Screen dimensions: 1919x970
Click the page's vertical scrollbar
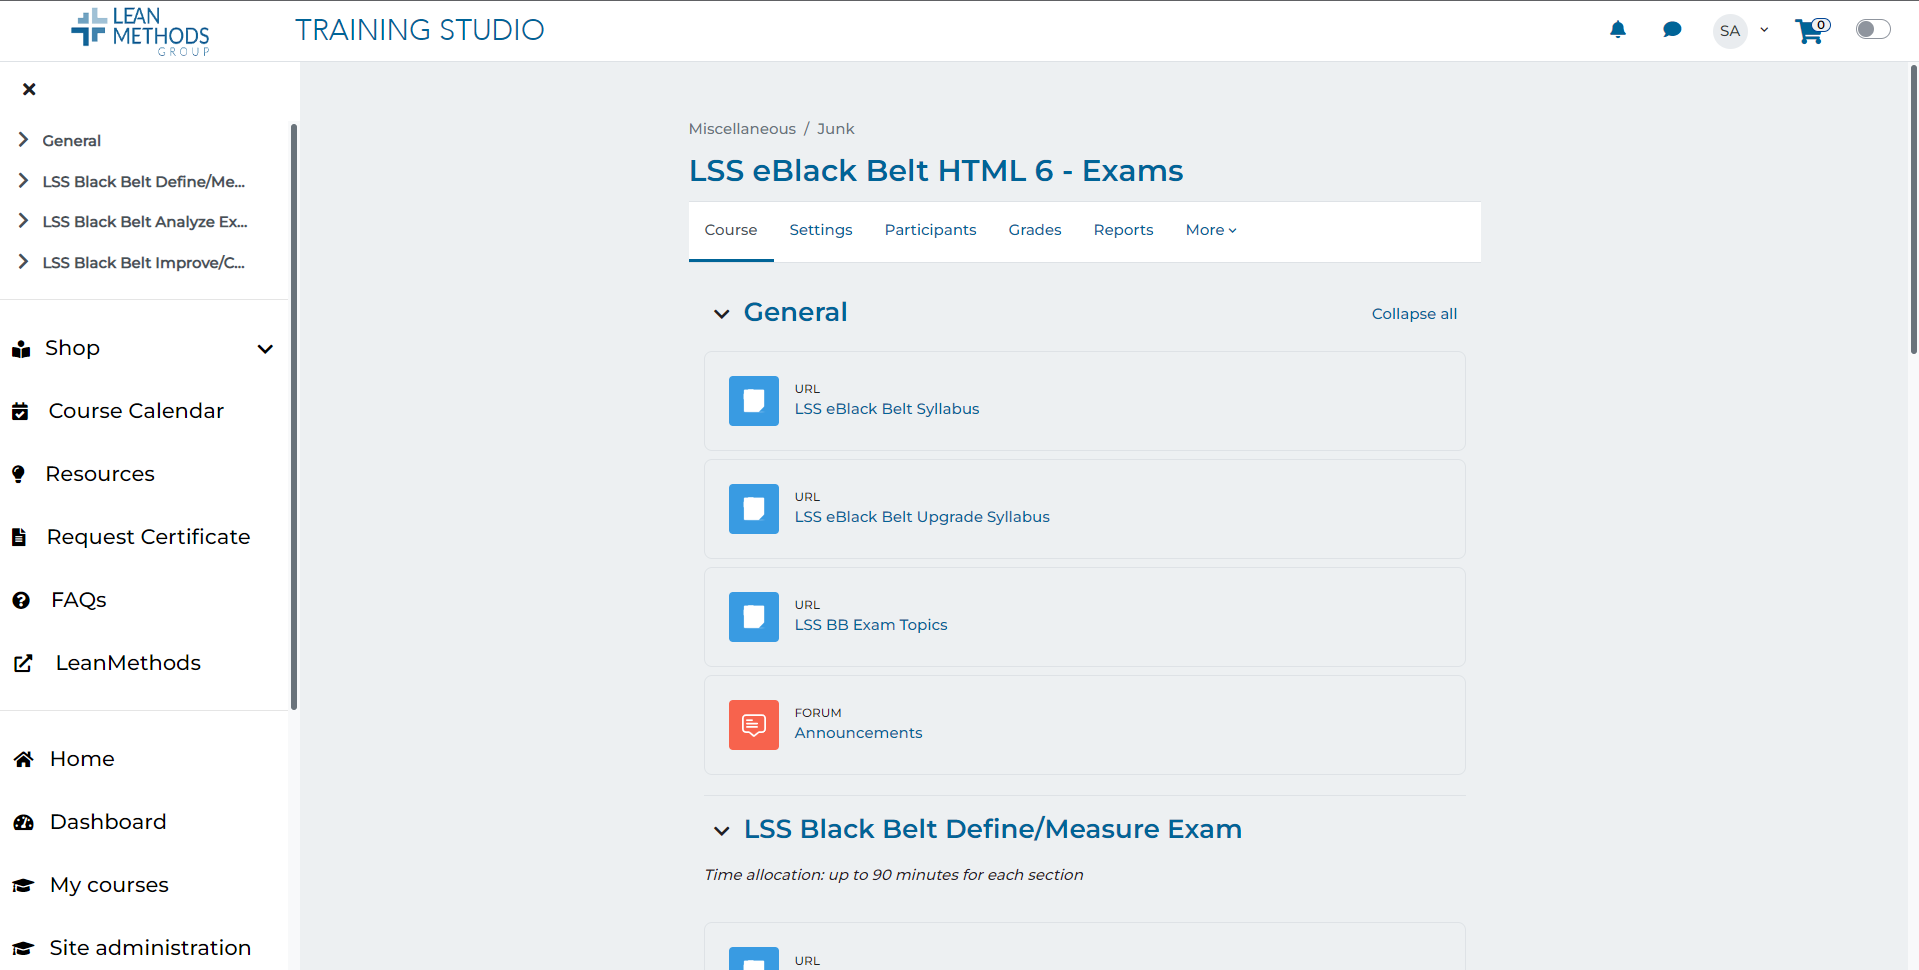tap(1912, 210)
